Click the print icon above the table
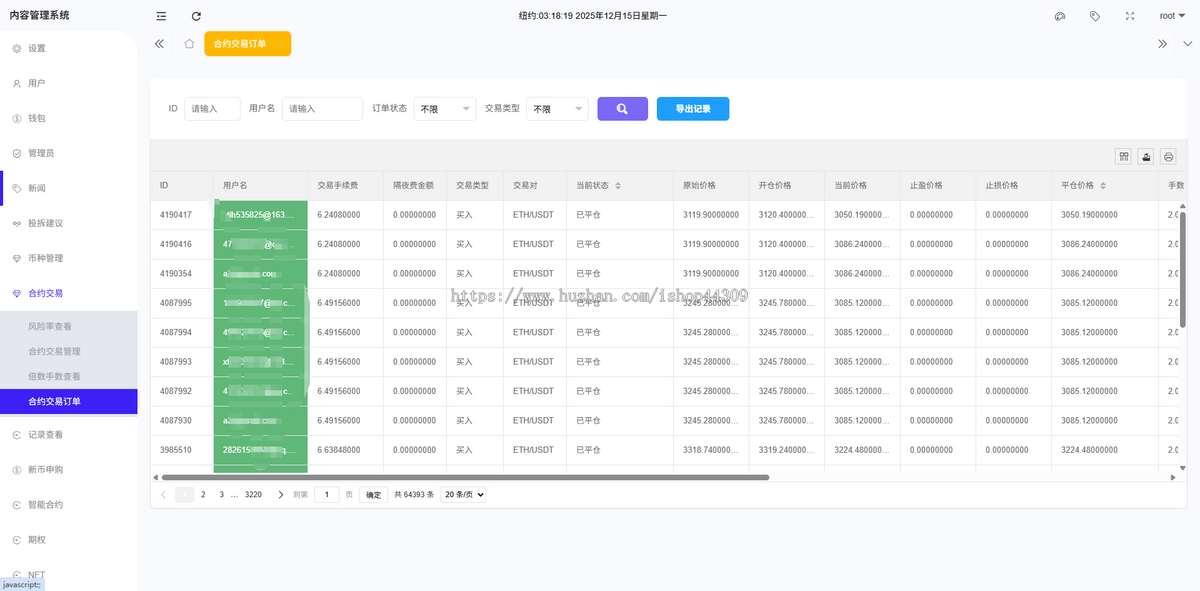 pyautogui.click(x=1168, y=156)
